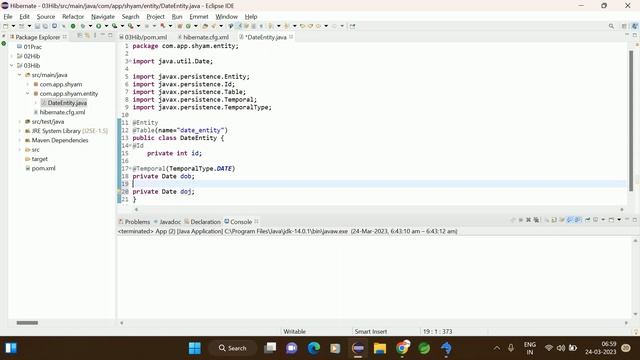Click the 'Smart Insert' status bar entry
This screenshot has width=640, height=360.
tap(371, 331)
